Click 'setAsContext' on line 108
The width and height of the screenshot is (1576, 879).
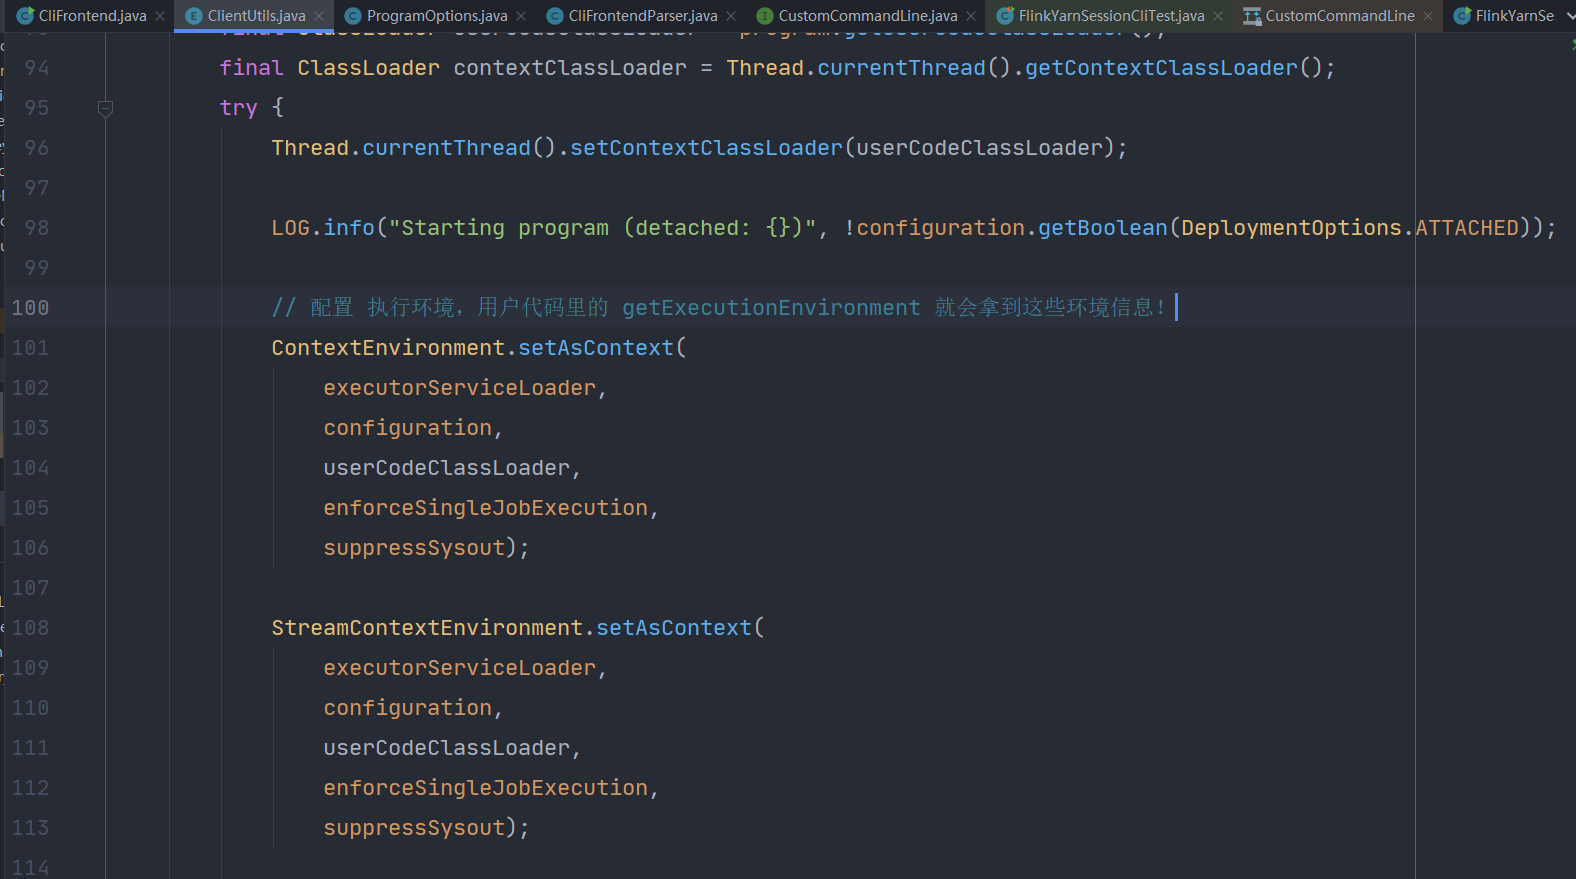tap(674, 628)
